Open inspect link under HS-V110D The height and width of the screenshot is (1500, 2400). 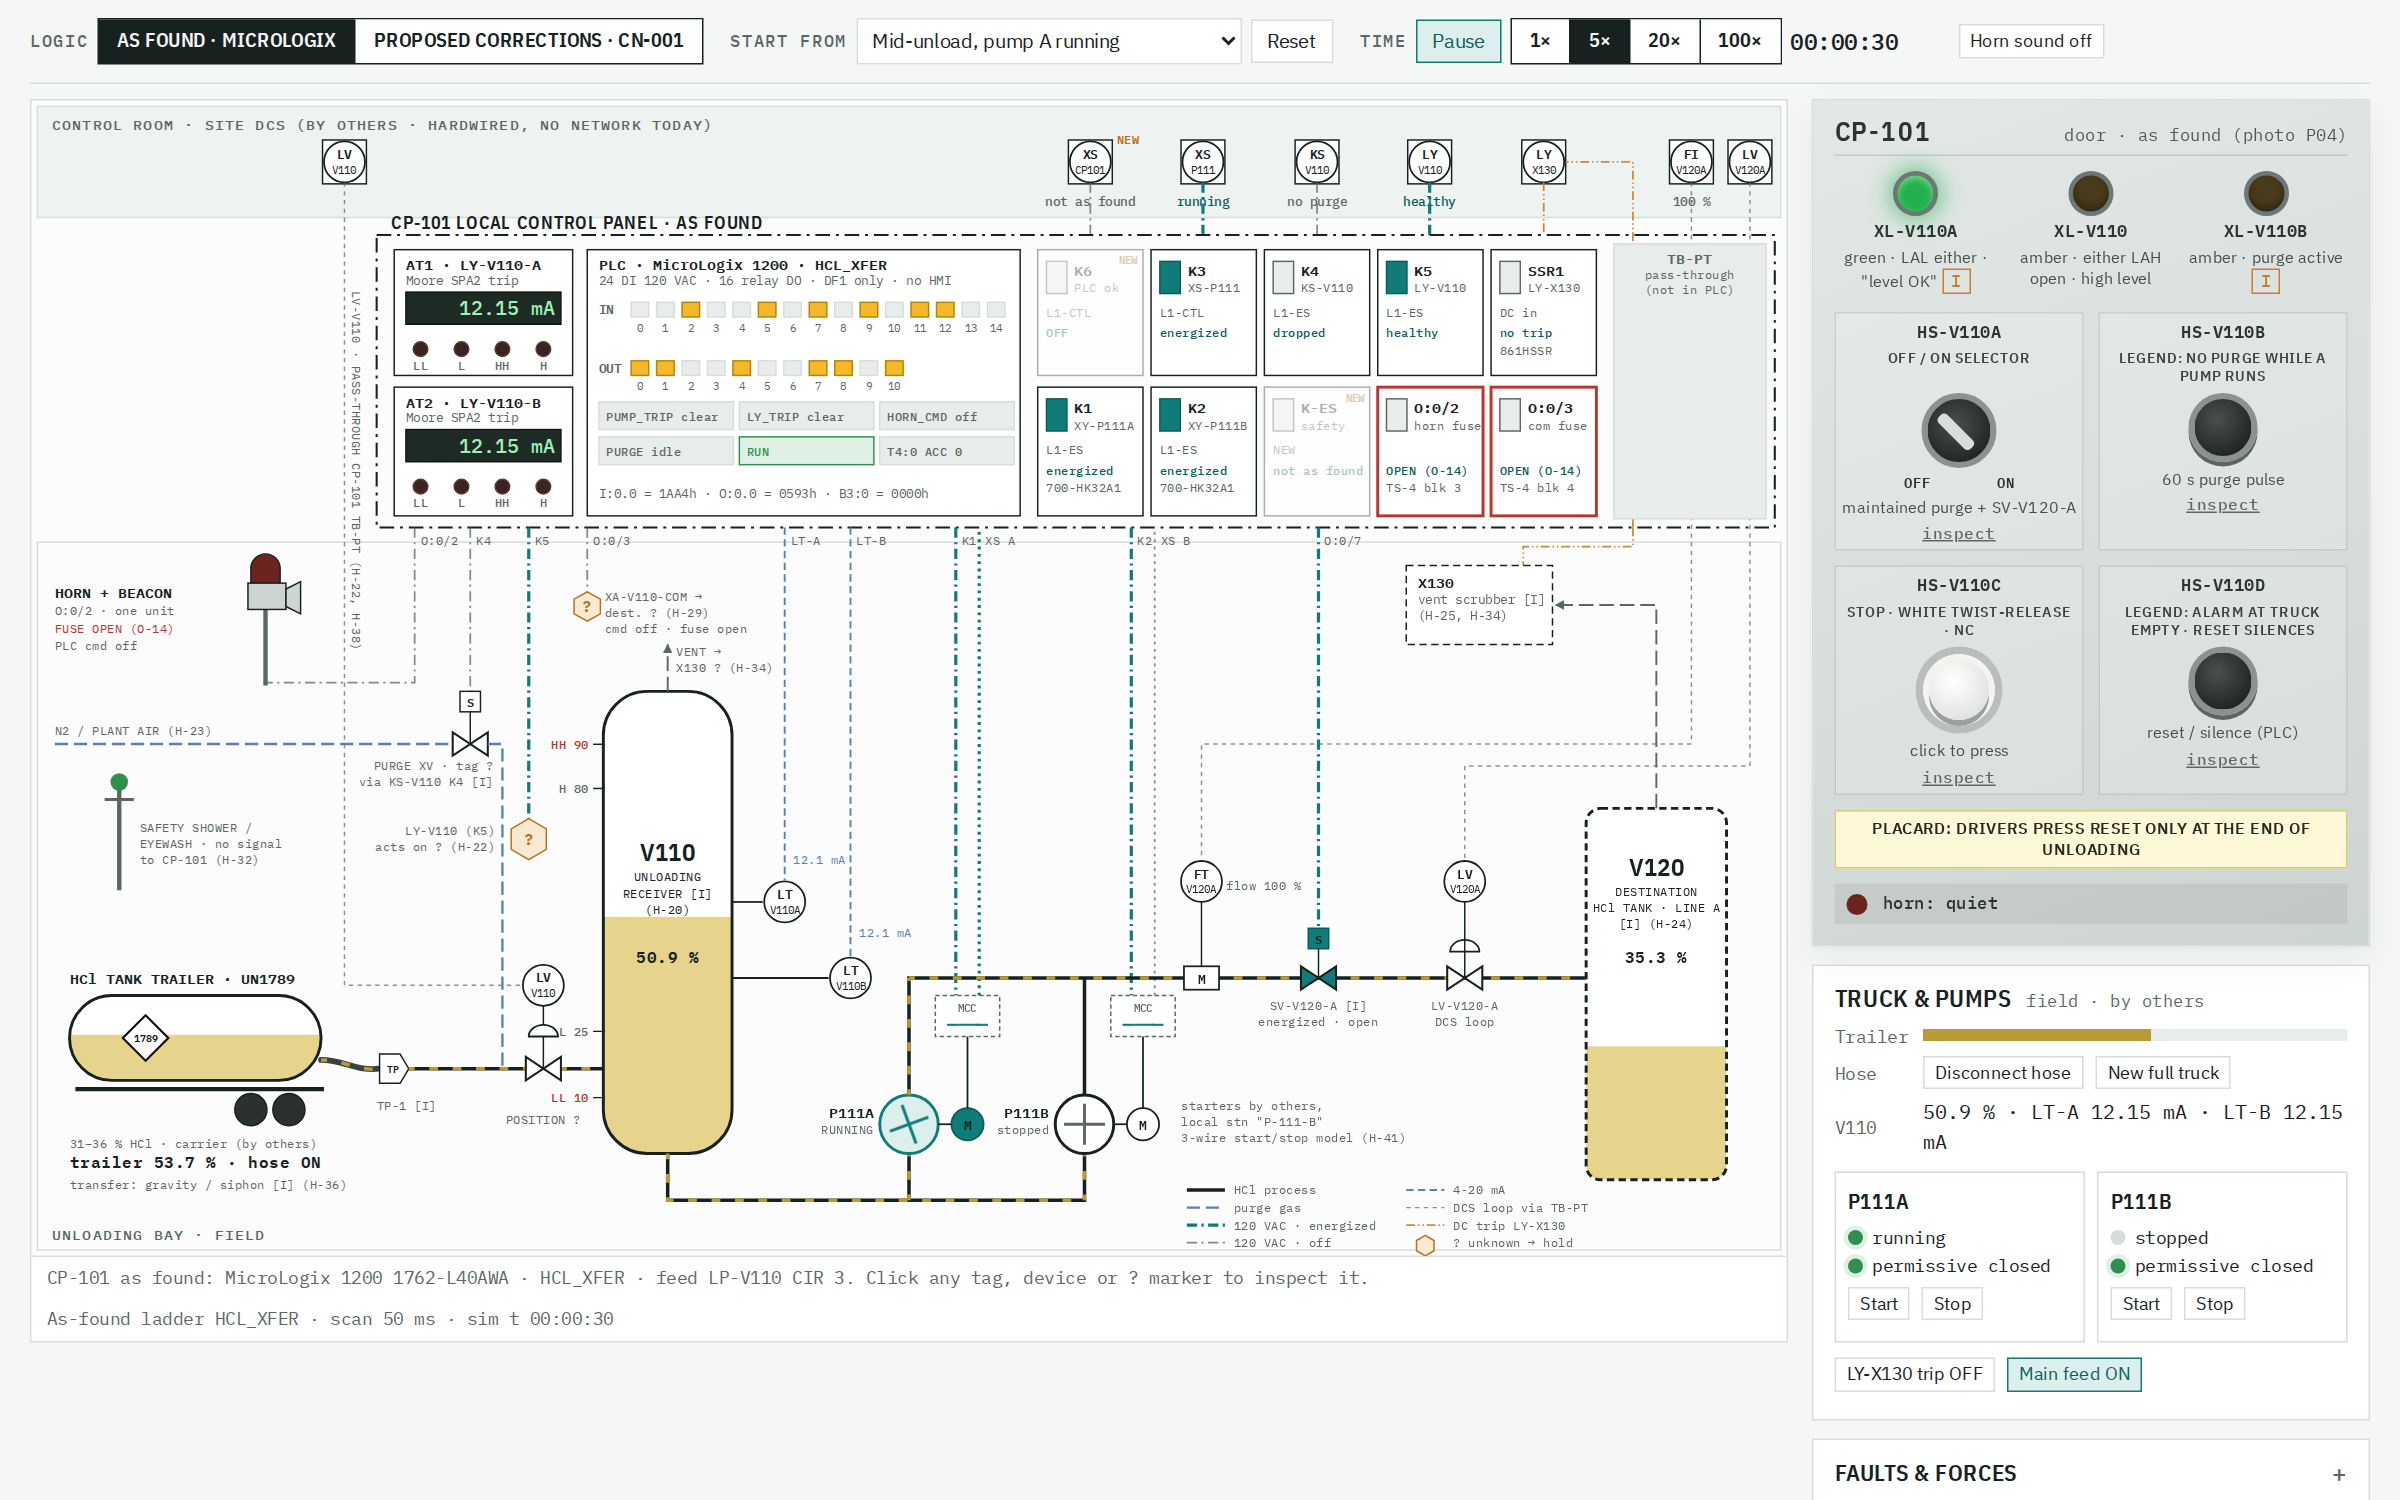(x=2222, y=760)
